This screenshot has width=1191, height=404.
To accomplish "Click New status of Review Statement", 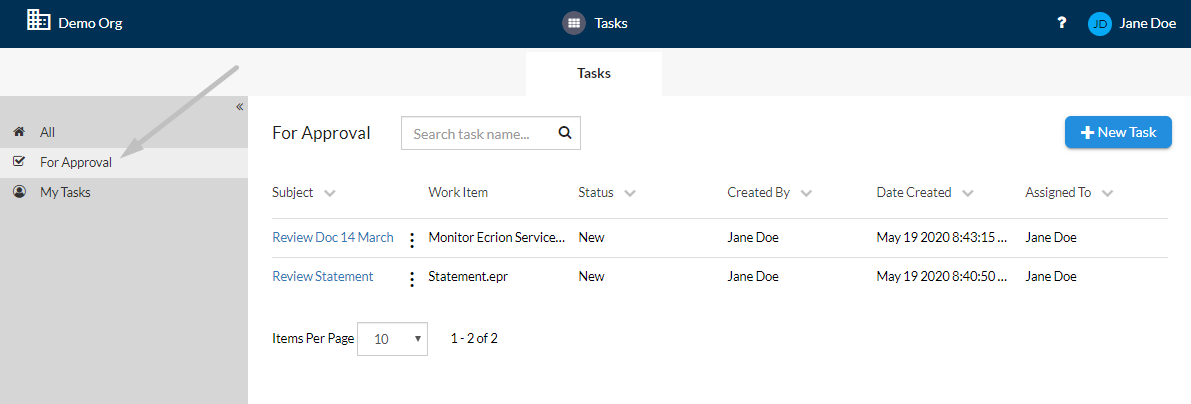I will pyautogui.click(x=591, y=276).
